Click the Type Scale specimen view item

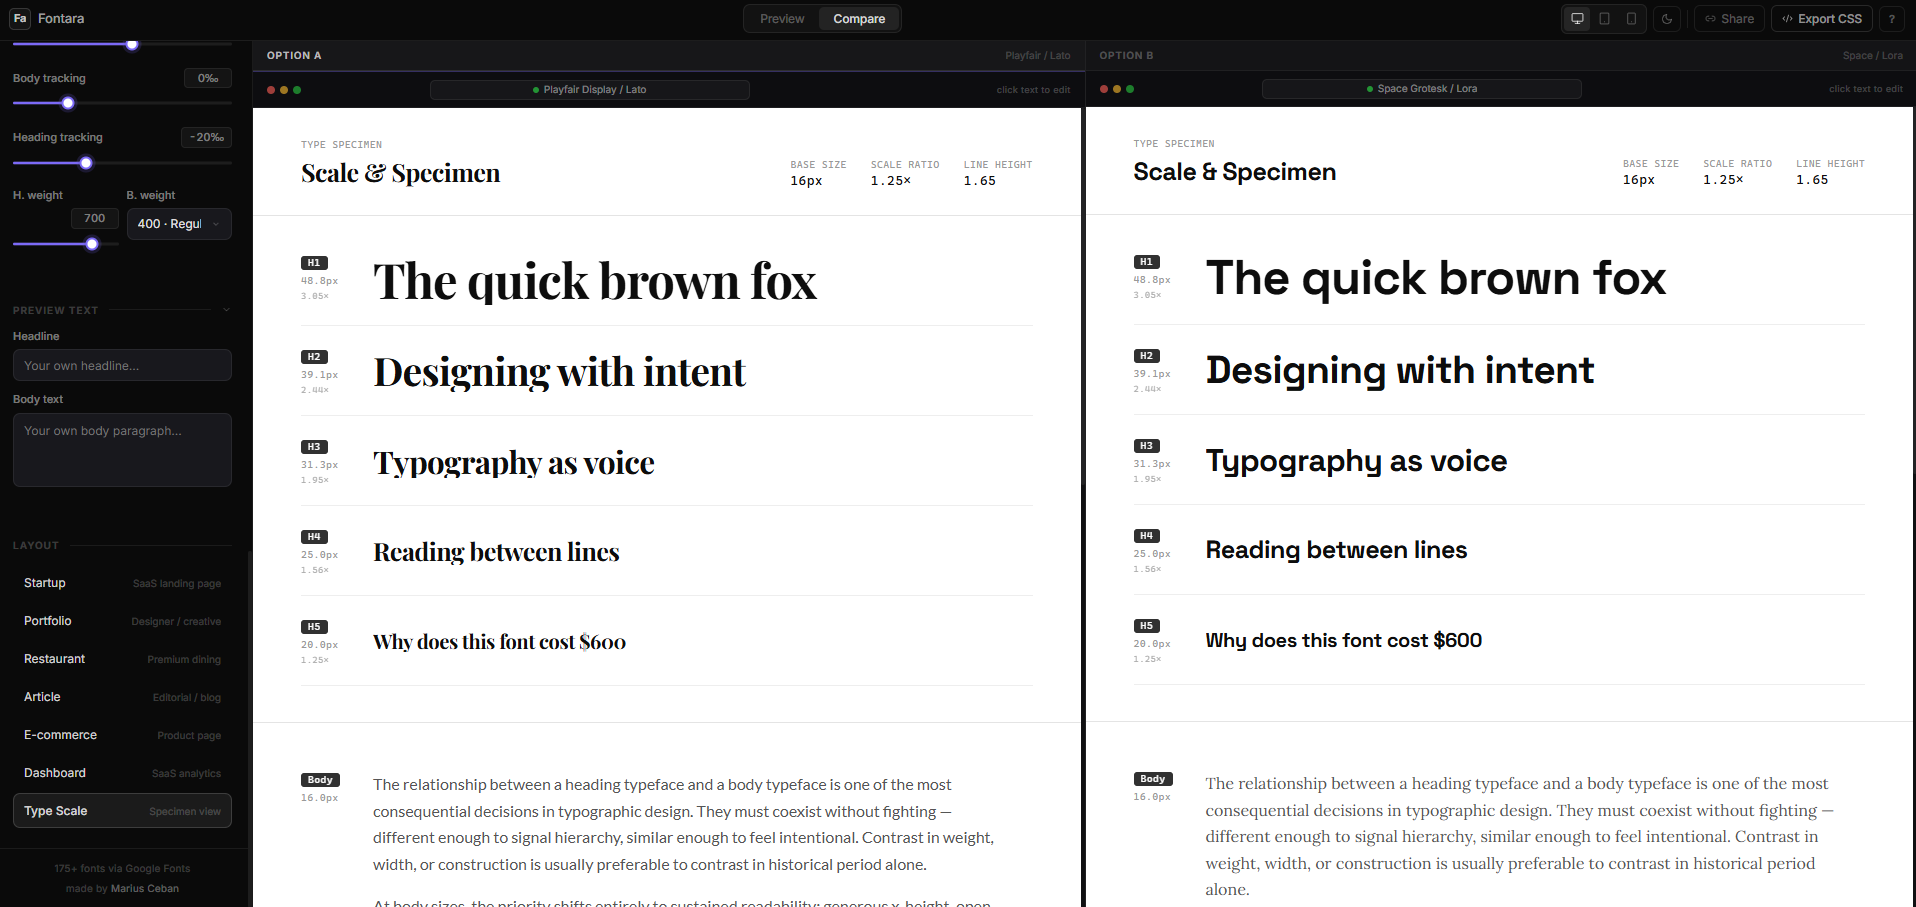click(55, 811)
